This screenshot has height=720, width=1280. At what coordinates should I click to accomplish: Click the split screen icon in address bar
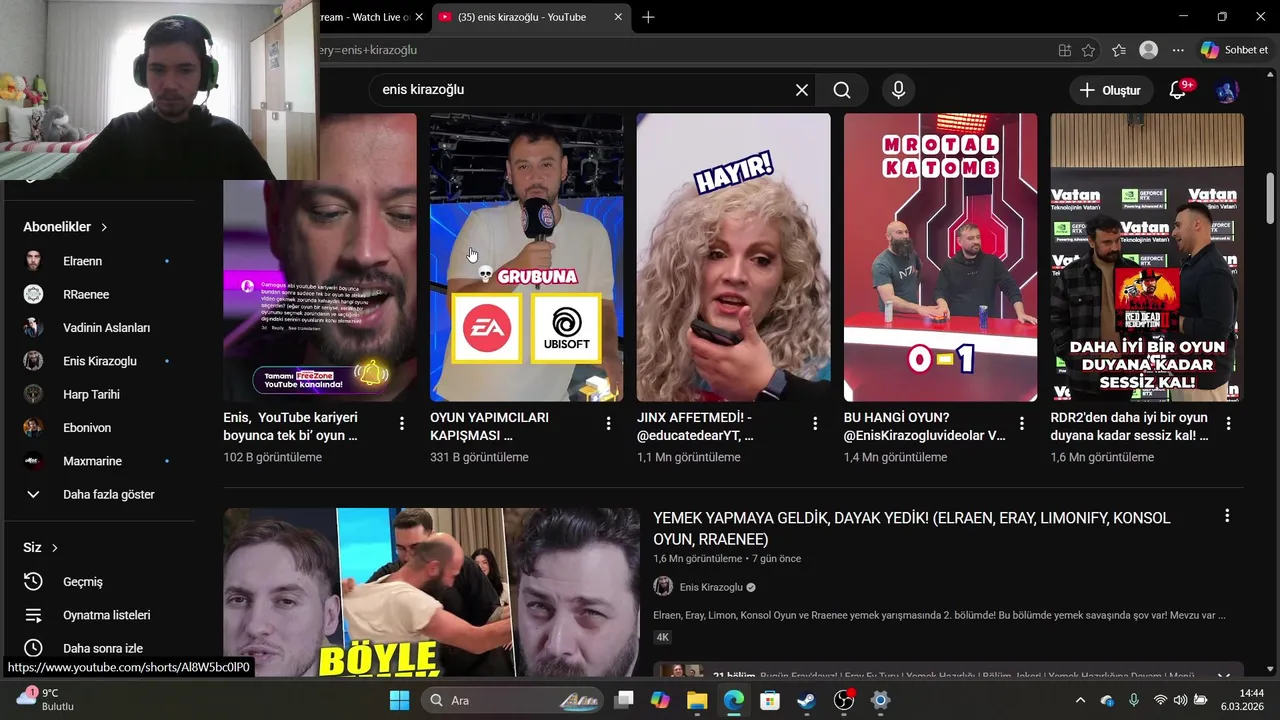1065,50
